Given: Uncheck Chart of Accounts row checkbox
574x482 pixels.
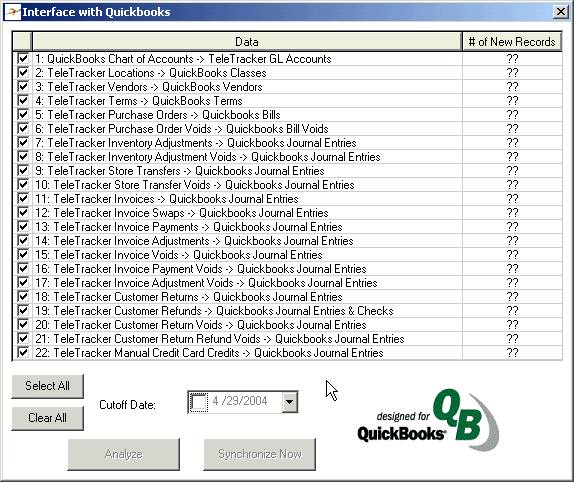Looking at the screenshot, I should pyautogui.click(x=23, y=59).
